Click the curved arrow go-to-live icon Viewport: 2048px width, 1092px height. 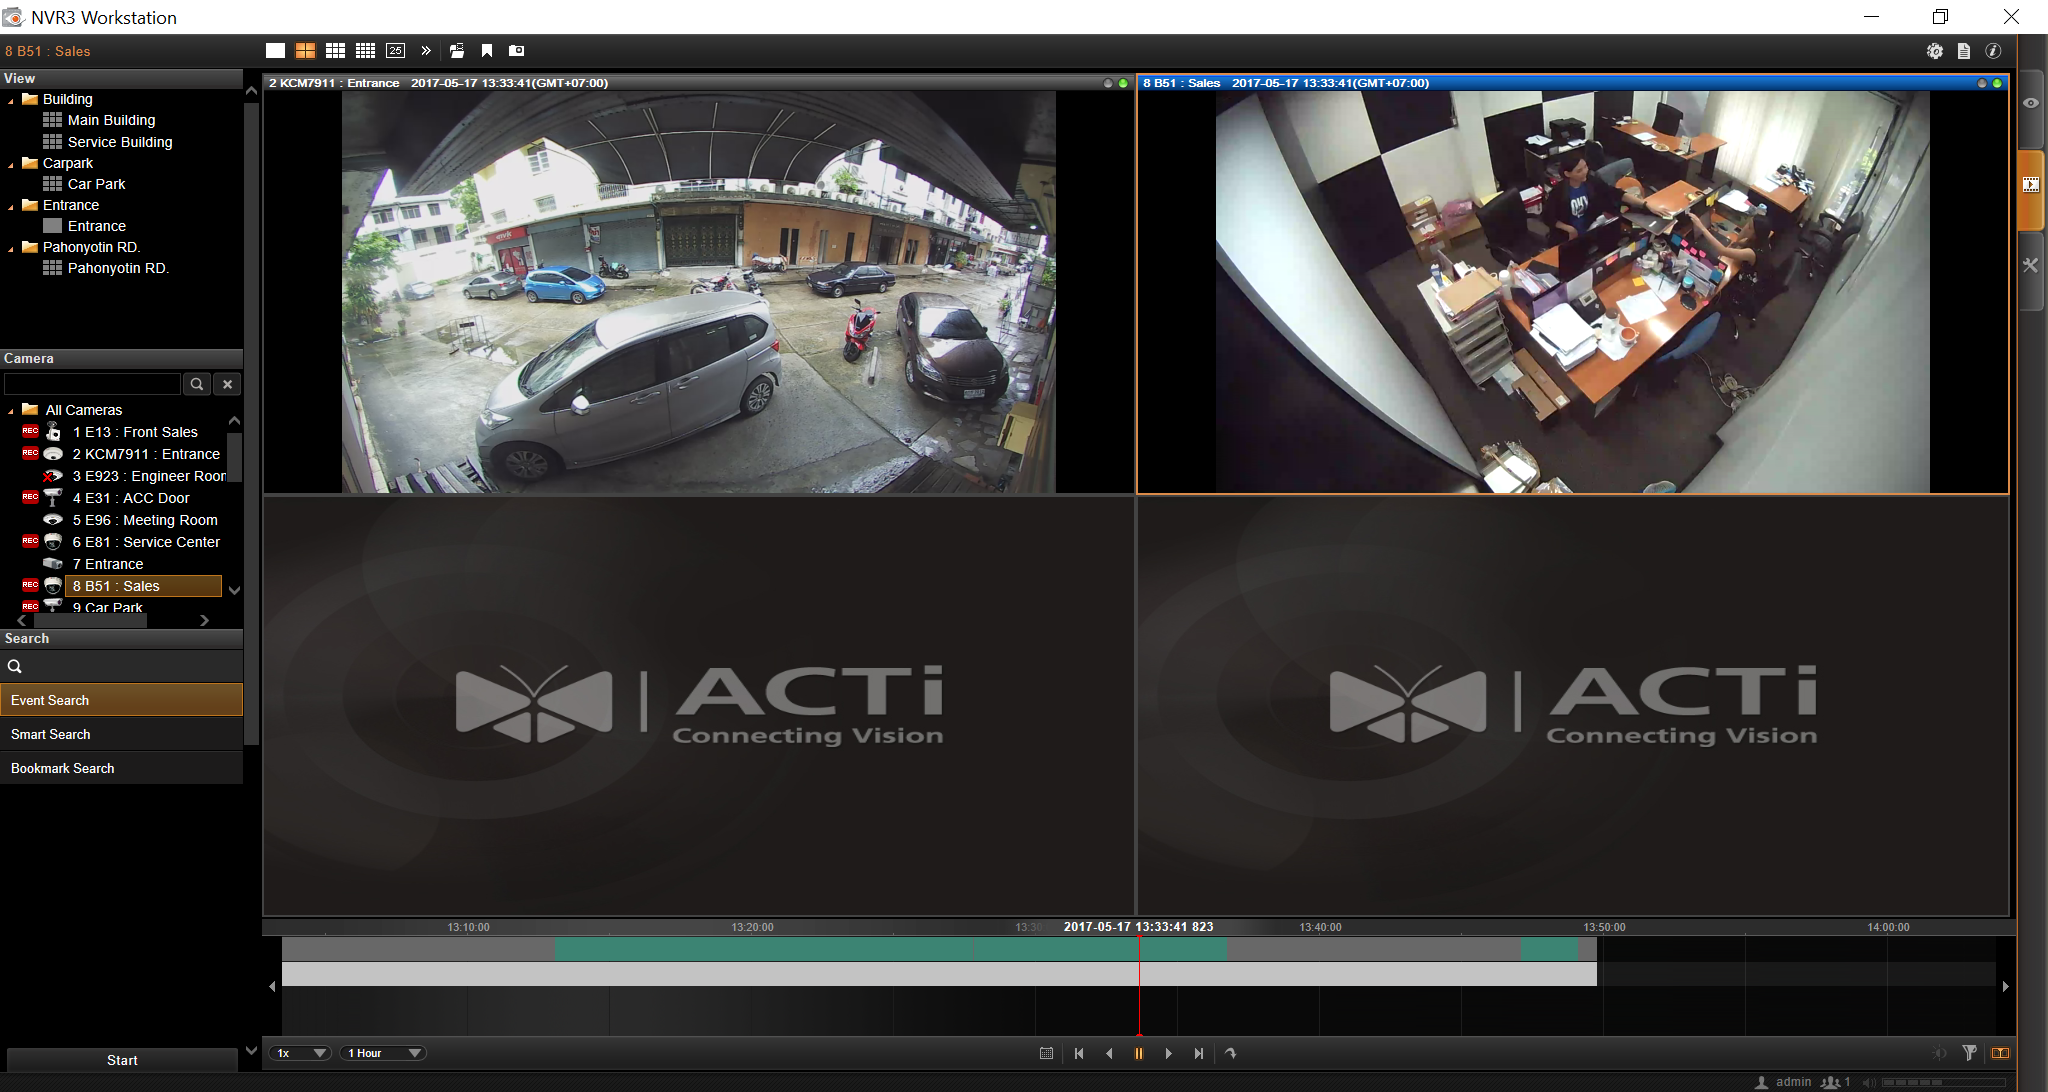(x=1231, y=1053)
